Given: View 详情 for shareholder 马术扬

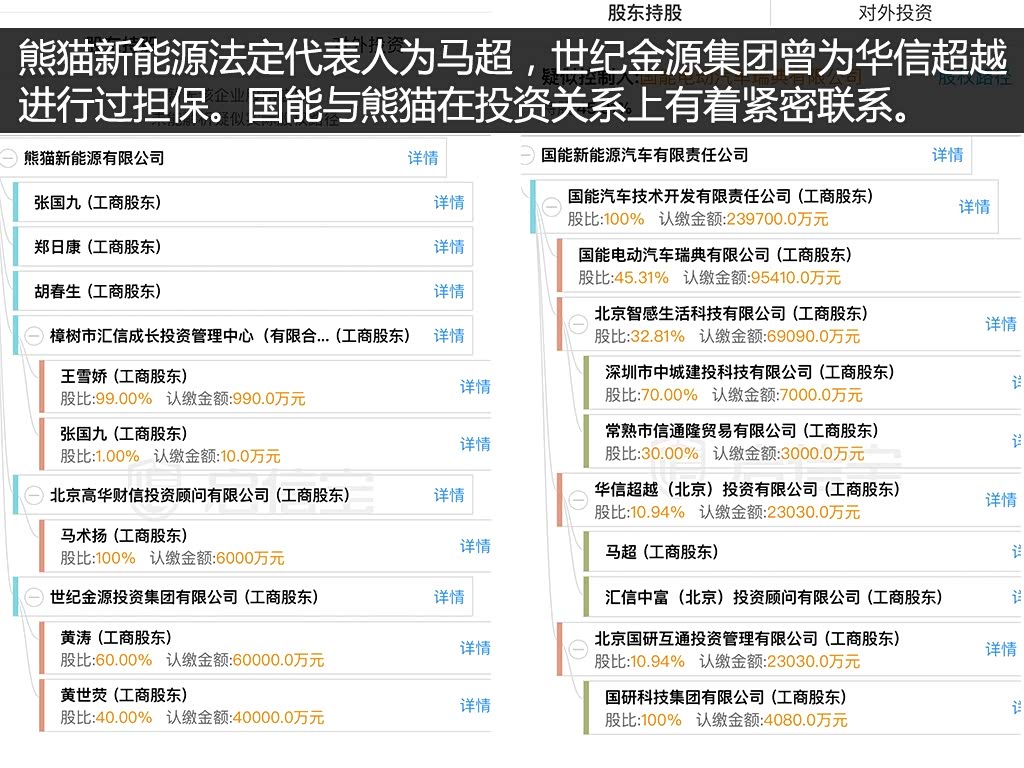Looking at the screenshot, I should pos(474,546).
